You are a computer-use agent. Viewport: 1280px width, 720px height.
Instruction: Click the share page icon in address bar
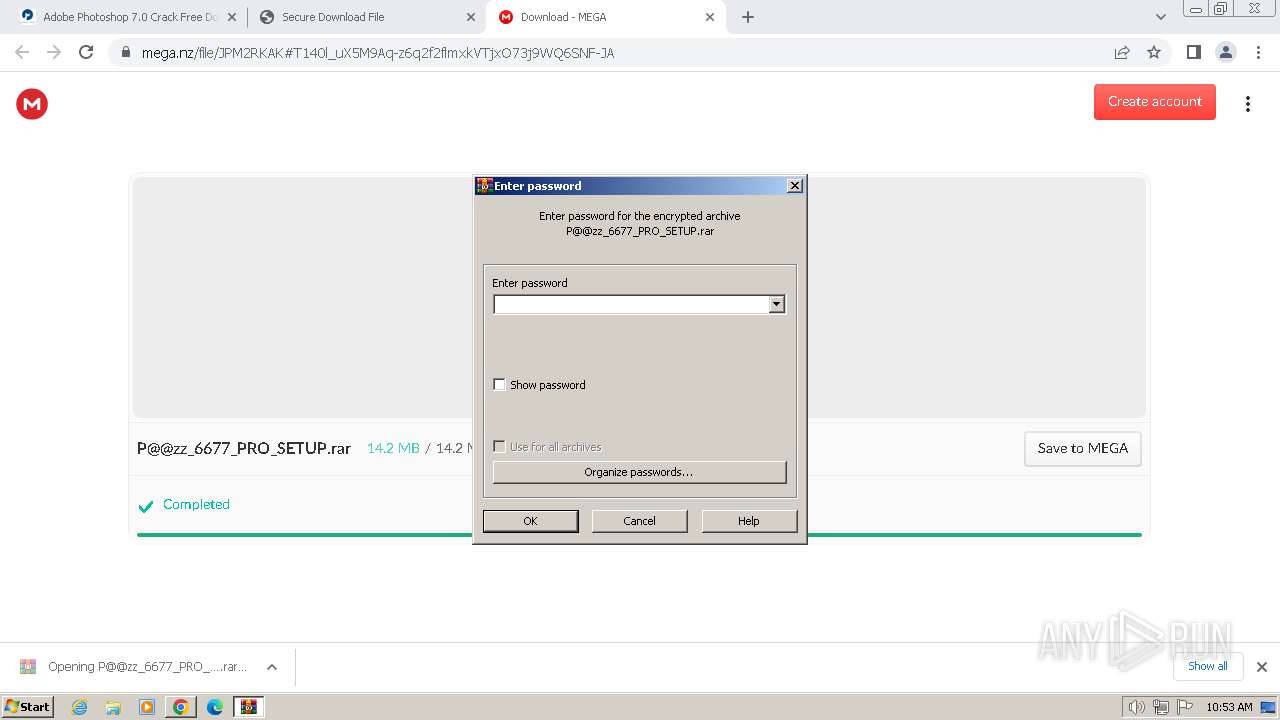(x=1122, y=52)
